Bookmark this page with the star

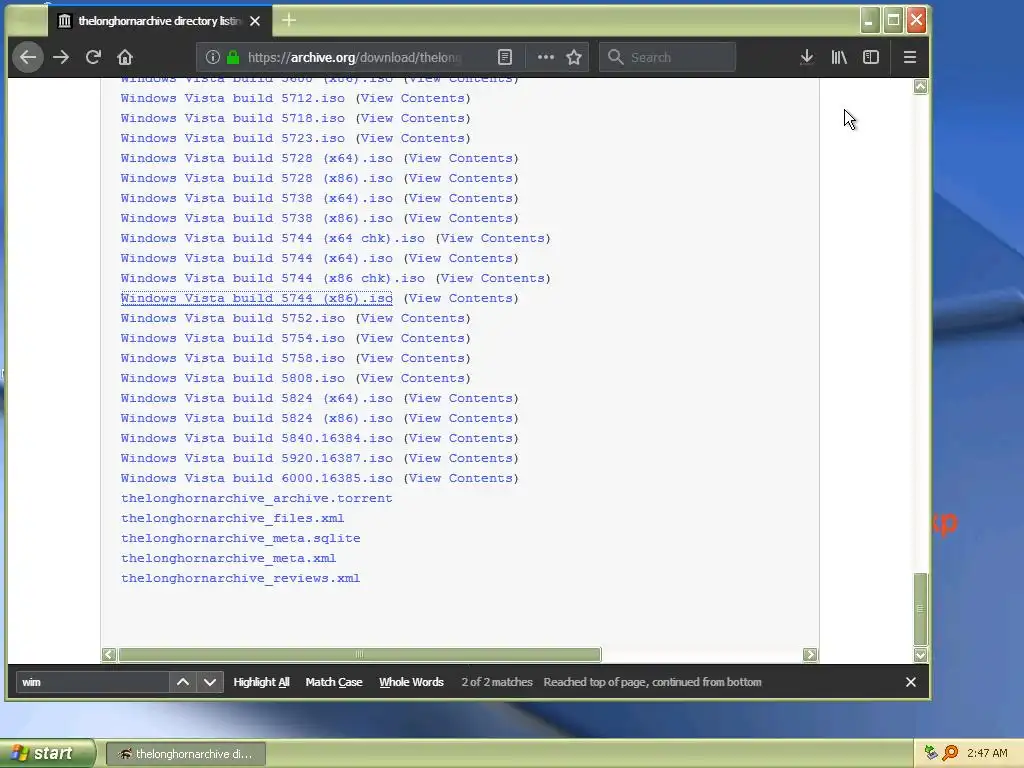pyautogui.click(x=574, y=57)
